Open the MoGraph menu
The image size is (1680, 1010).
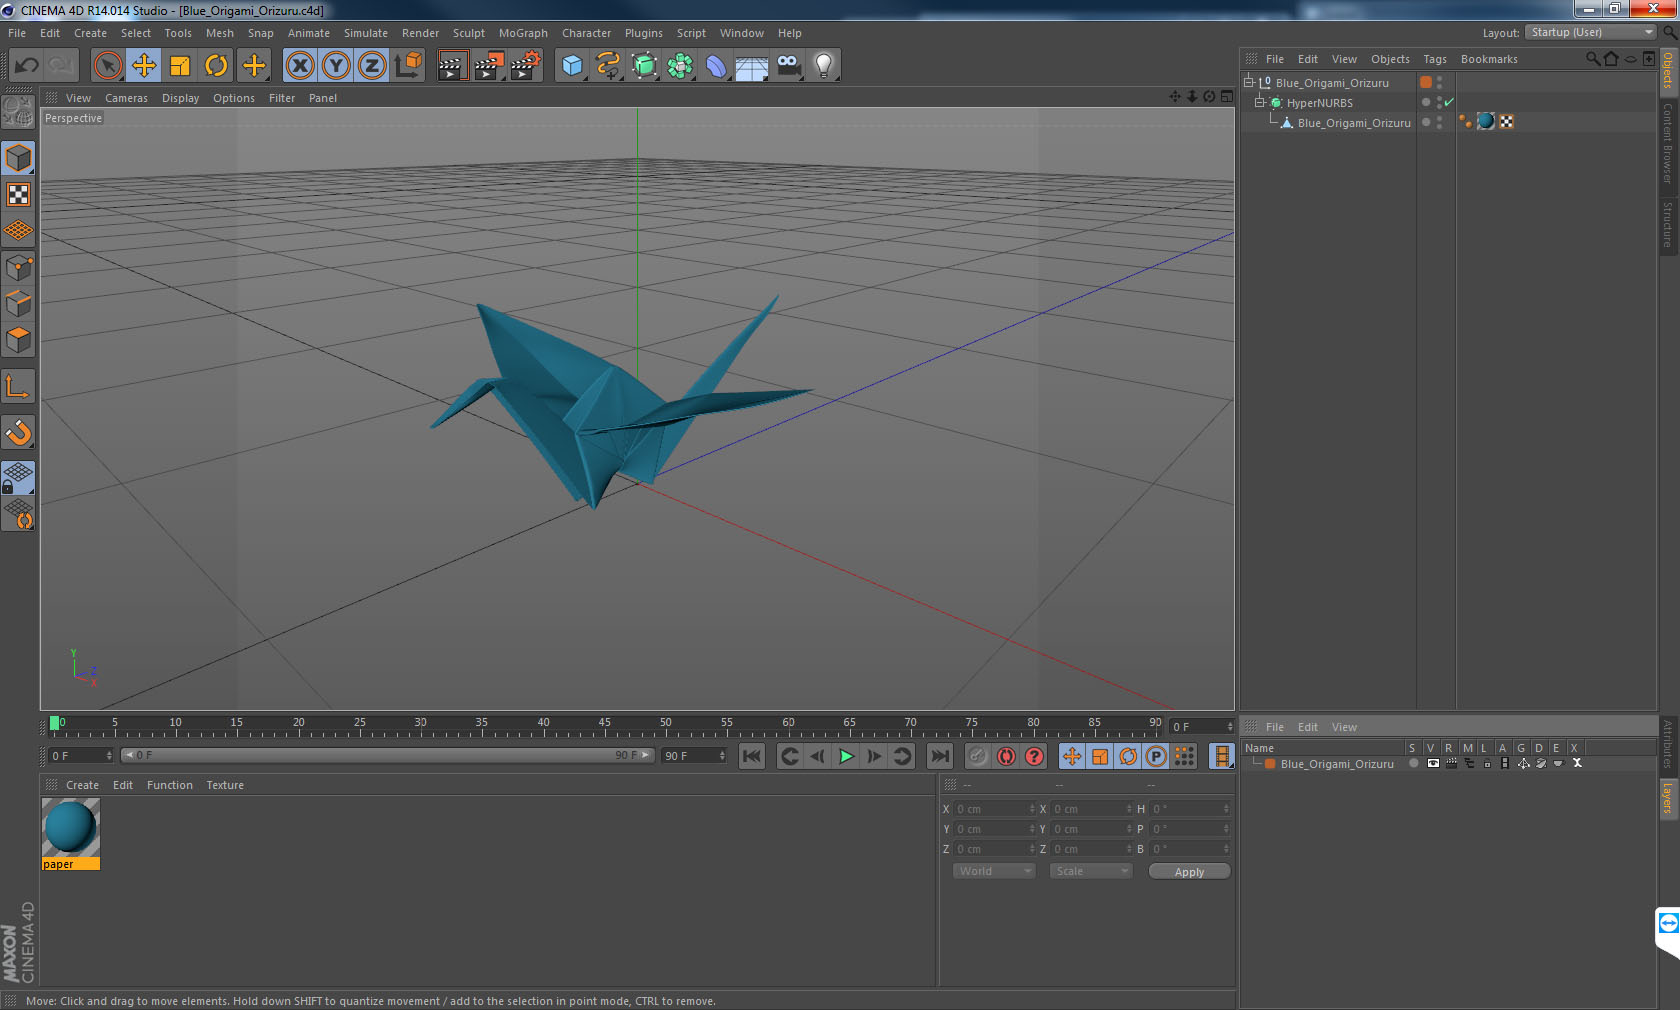click(x=523, y=33)
